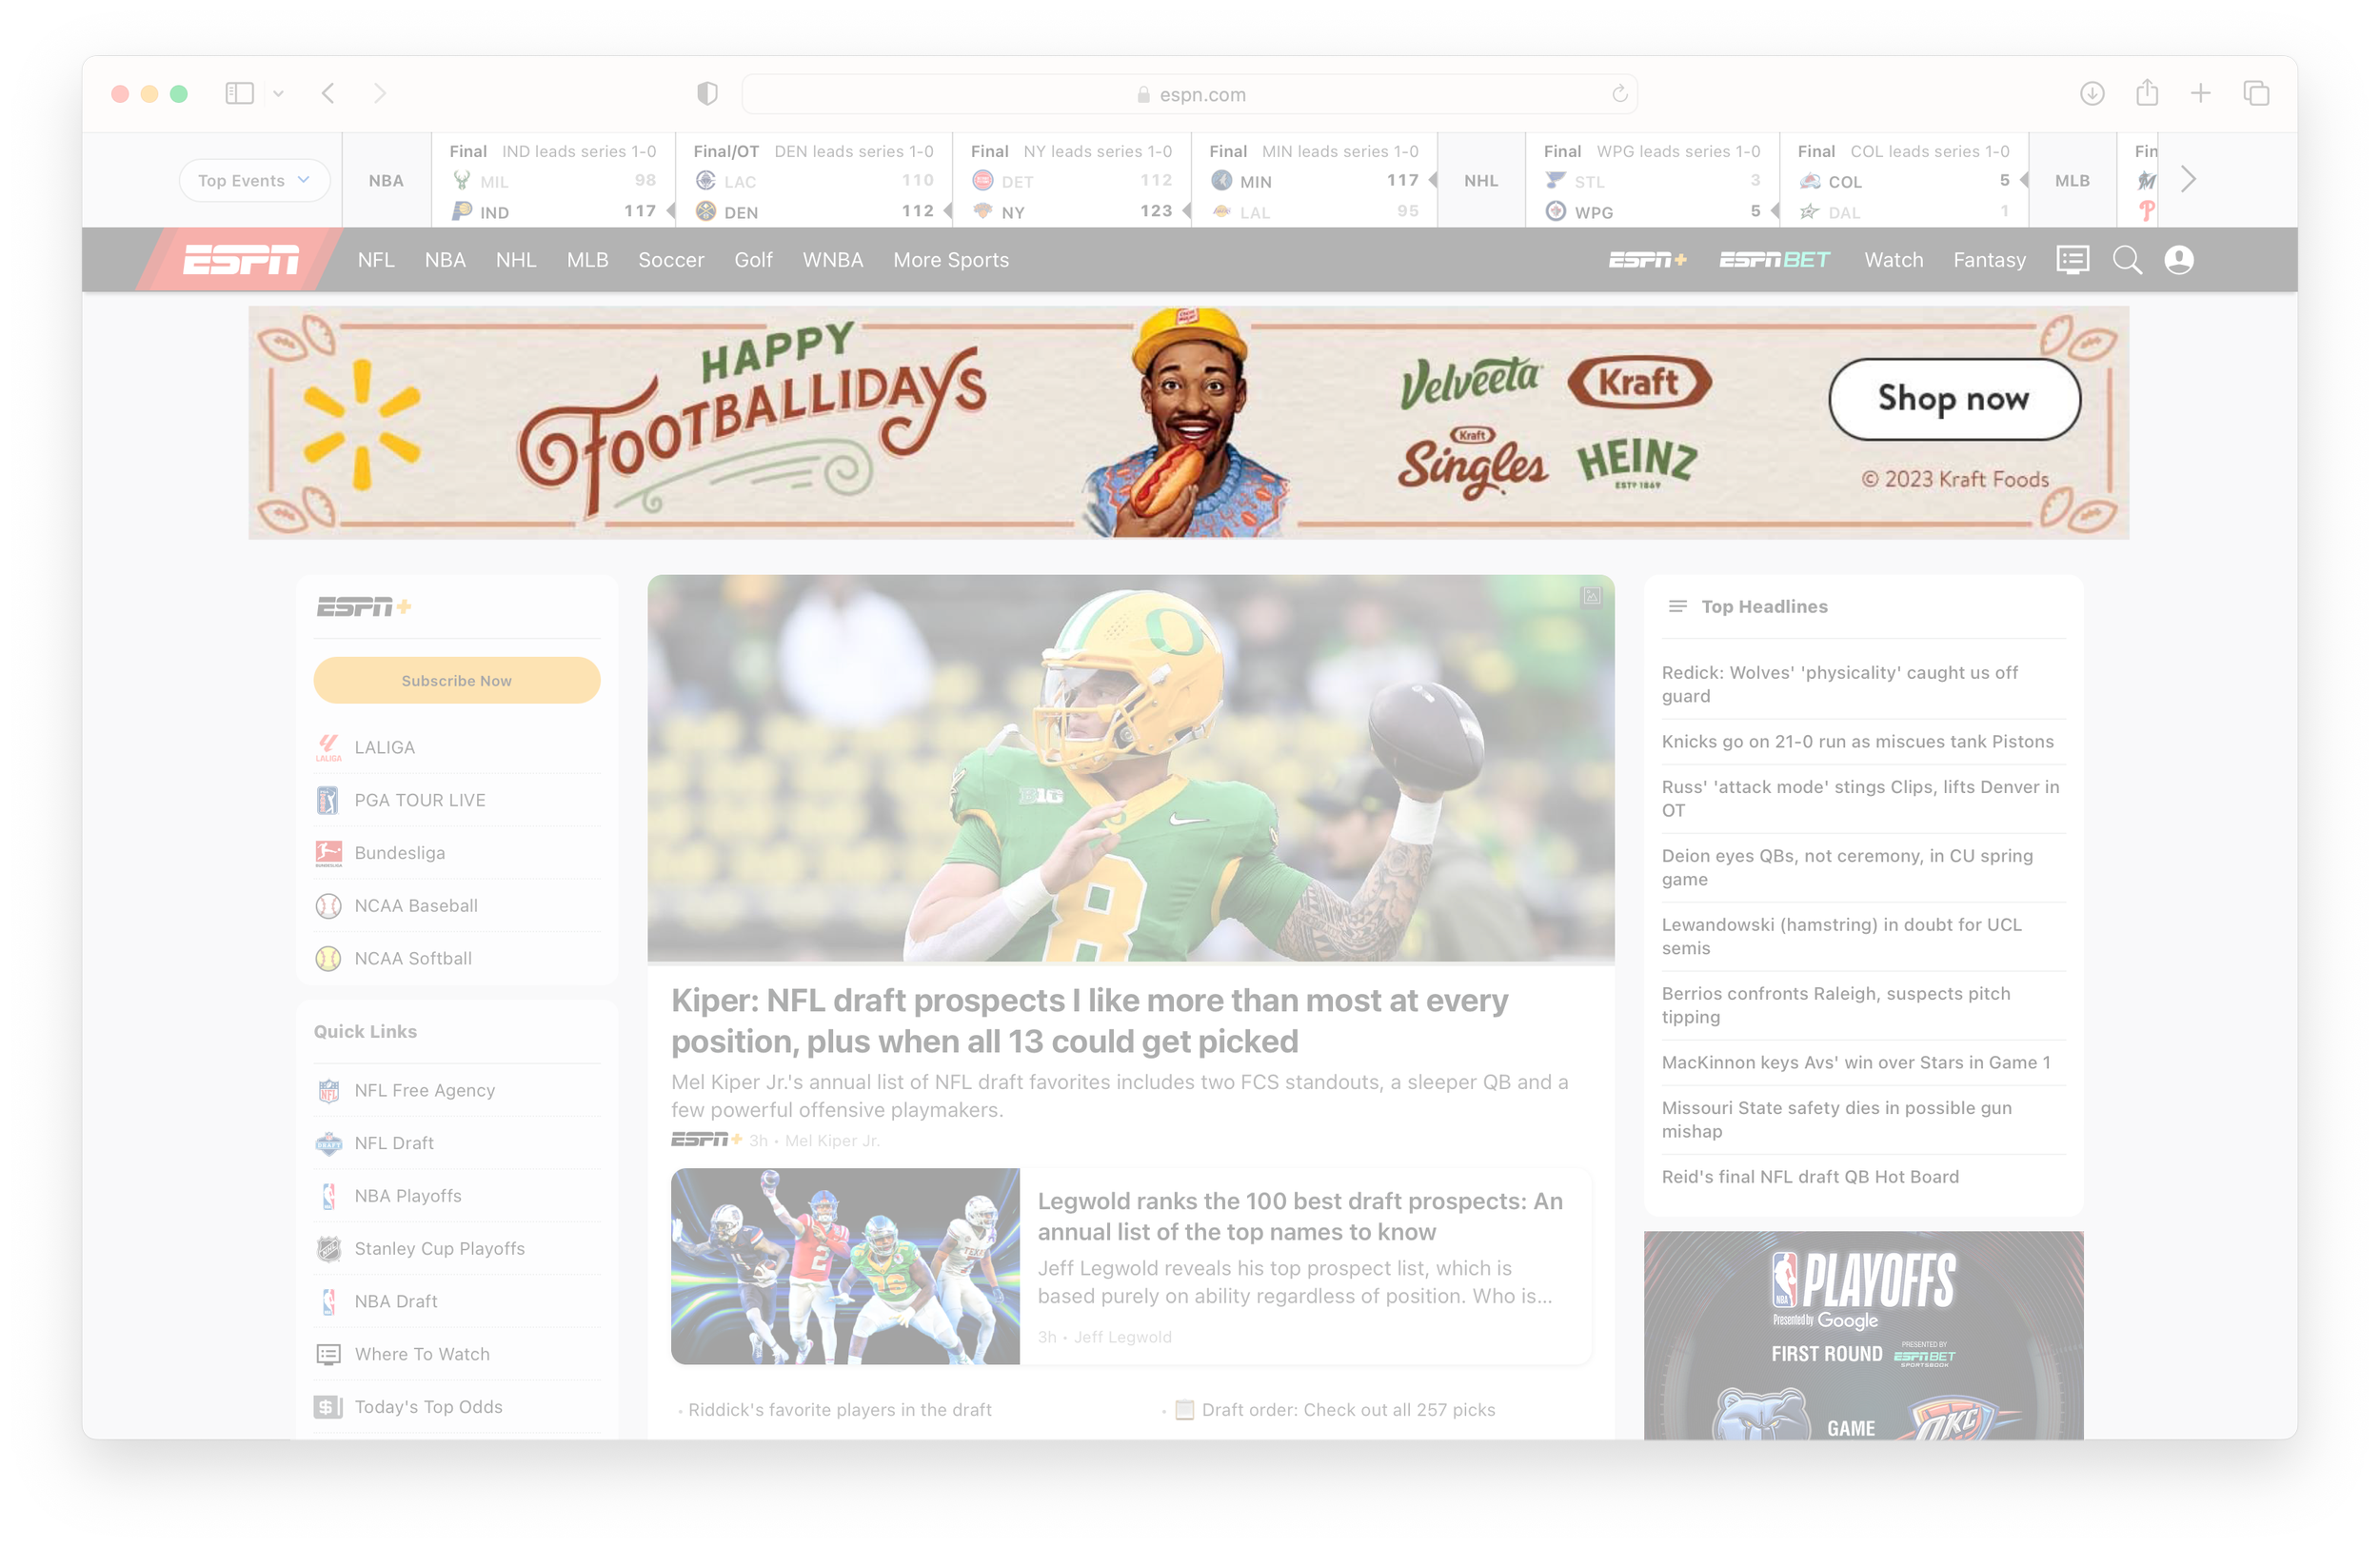The width and height of the screenshot is (2380, 1548).
Task: Open NBA Playoffs quick link
Action: [x=457, y=1196]
